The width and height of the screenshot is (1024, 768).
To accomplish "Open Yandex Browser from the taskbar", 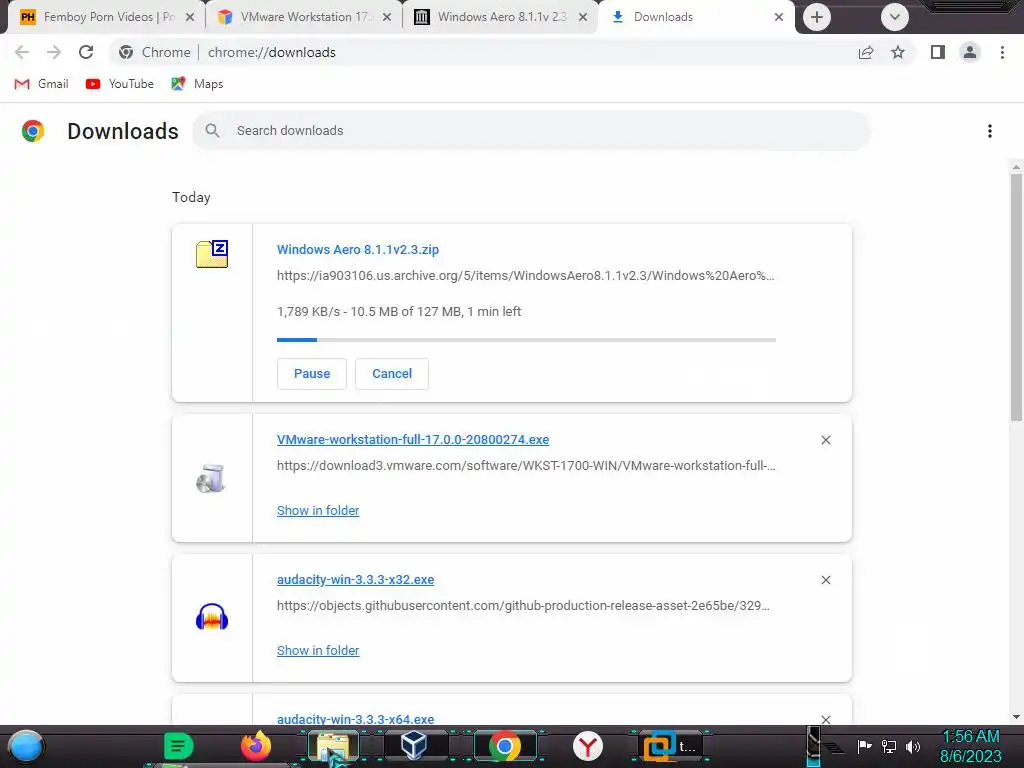I will coord(588,746).
